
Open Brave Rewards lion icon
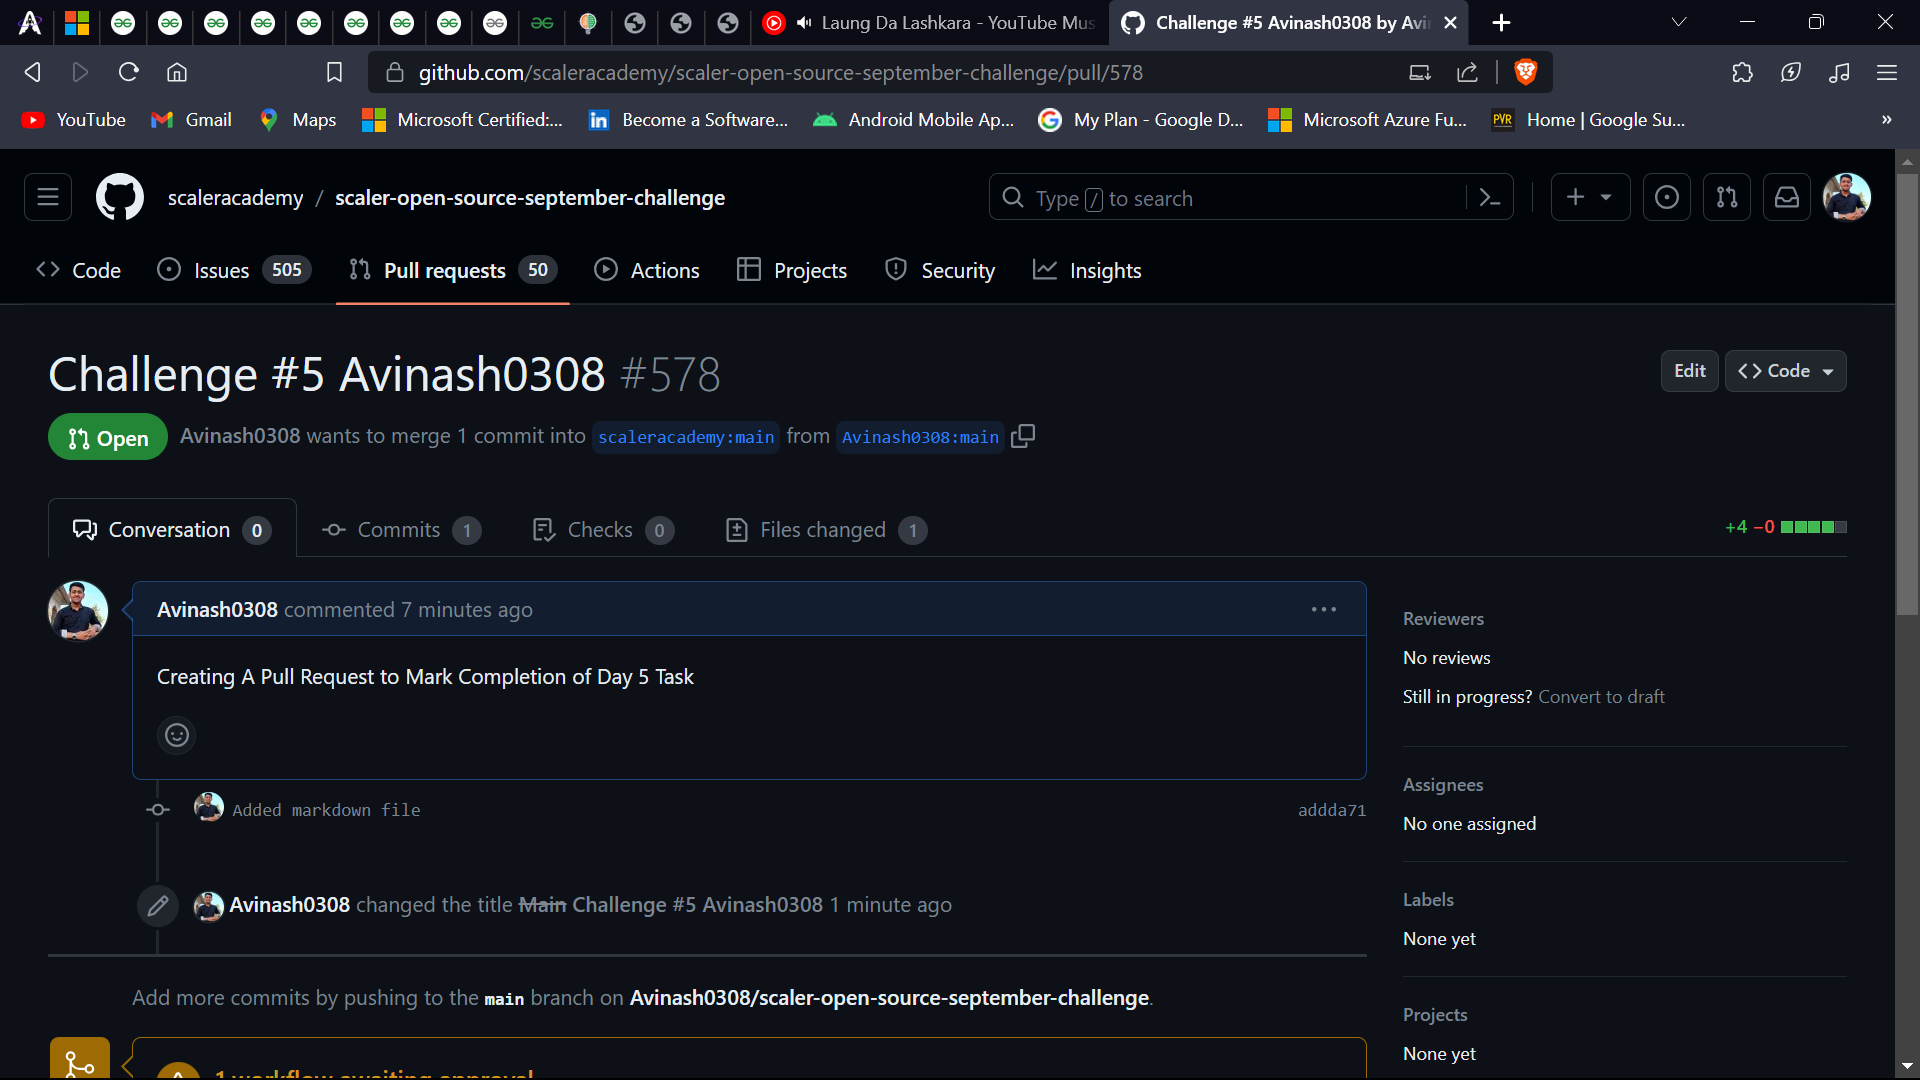tap(1526, 72)
